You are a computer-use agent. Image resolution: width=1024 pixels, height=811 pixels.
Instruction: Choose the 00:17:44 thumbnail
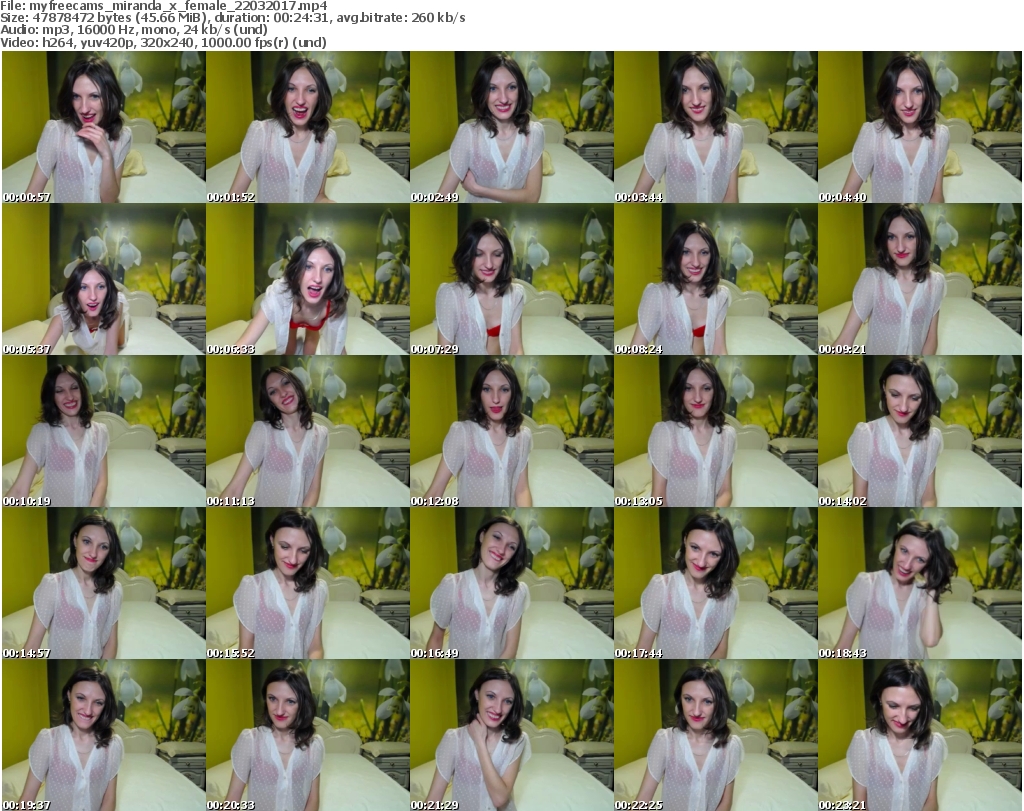716,583
